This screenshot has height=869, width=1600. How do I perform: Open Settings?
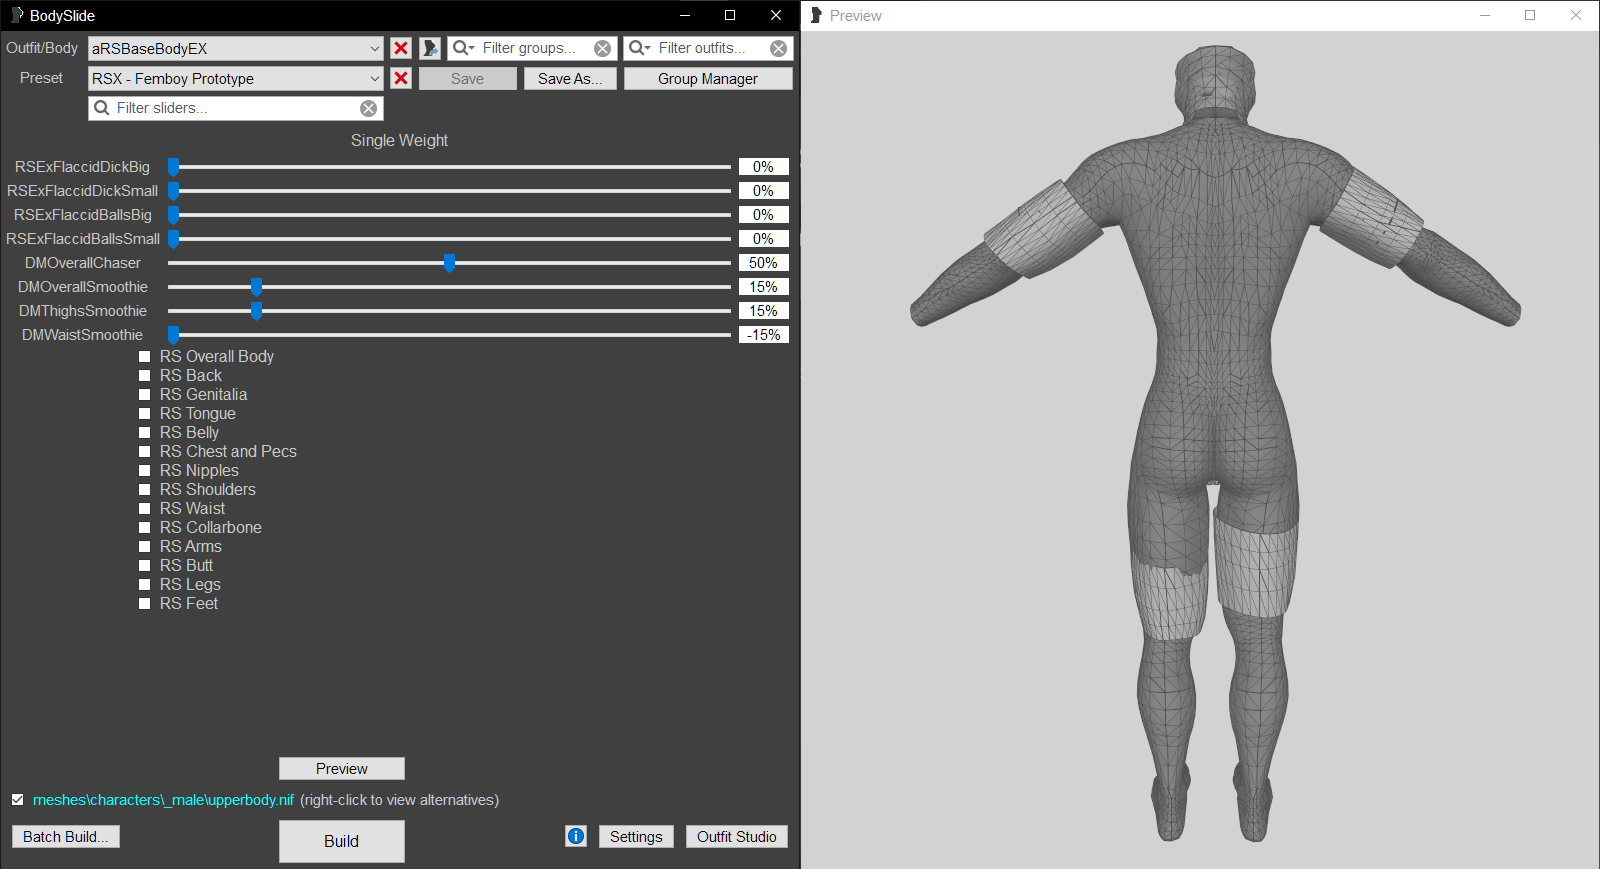pyautogui.click(x=636, y=836)
